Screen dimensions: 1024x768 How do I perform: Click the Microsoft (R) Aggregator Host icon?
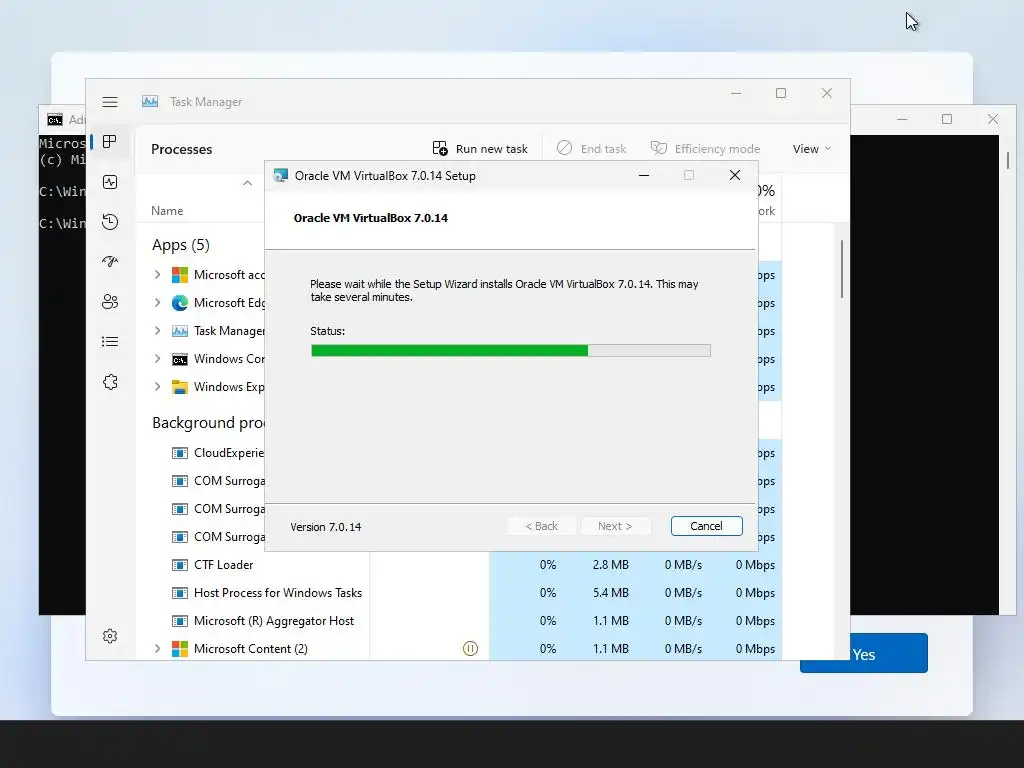pyautogui.click(x=180, y=621)
